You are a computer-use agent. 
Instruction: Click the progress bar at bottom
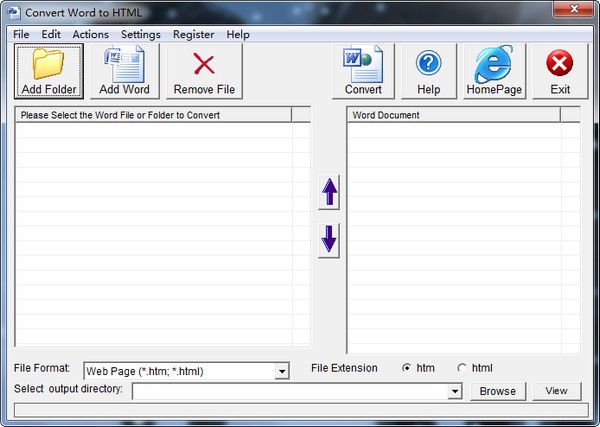click(301, 410)
